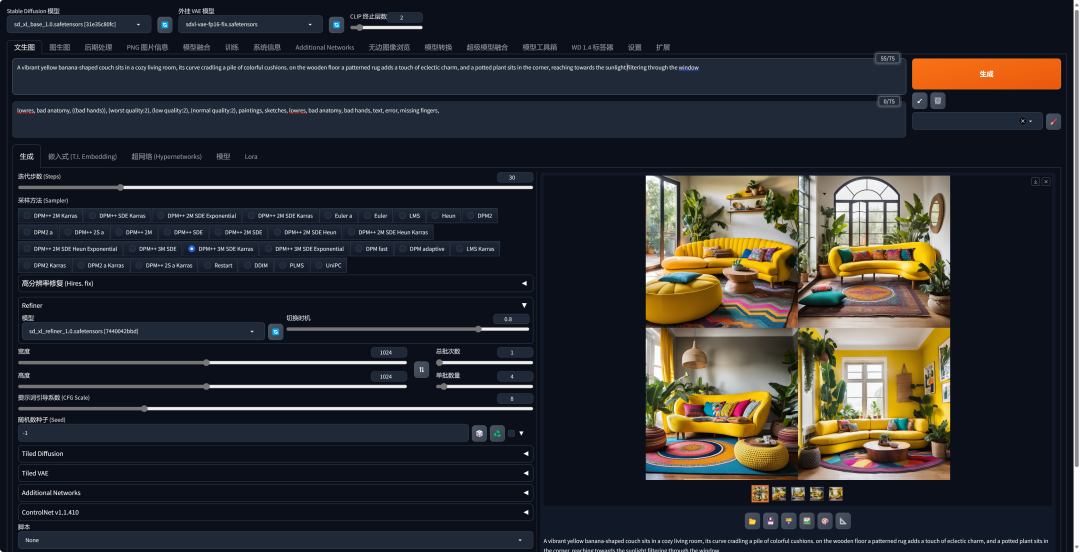
Task: Open the Lora tab
Action: [251, 157]
